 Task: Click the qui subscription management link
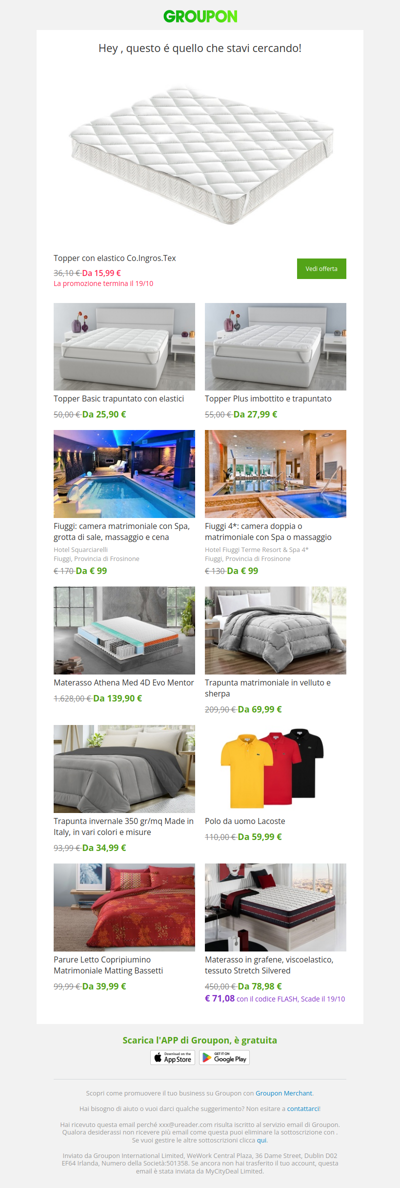pyautogui.click(x=262, y=1140)
